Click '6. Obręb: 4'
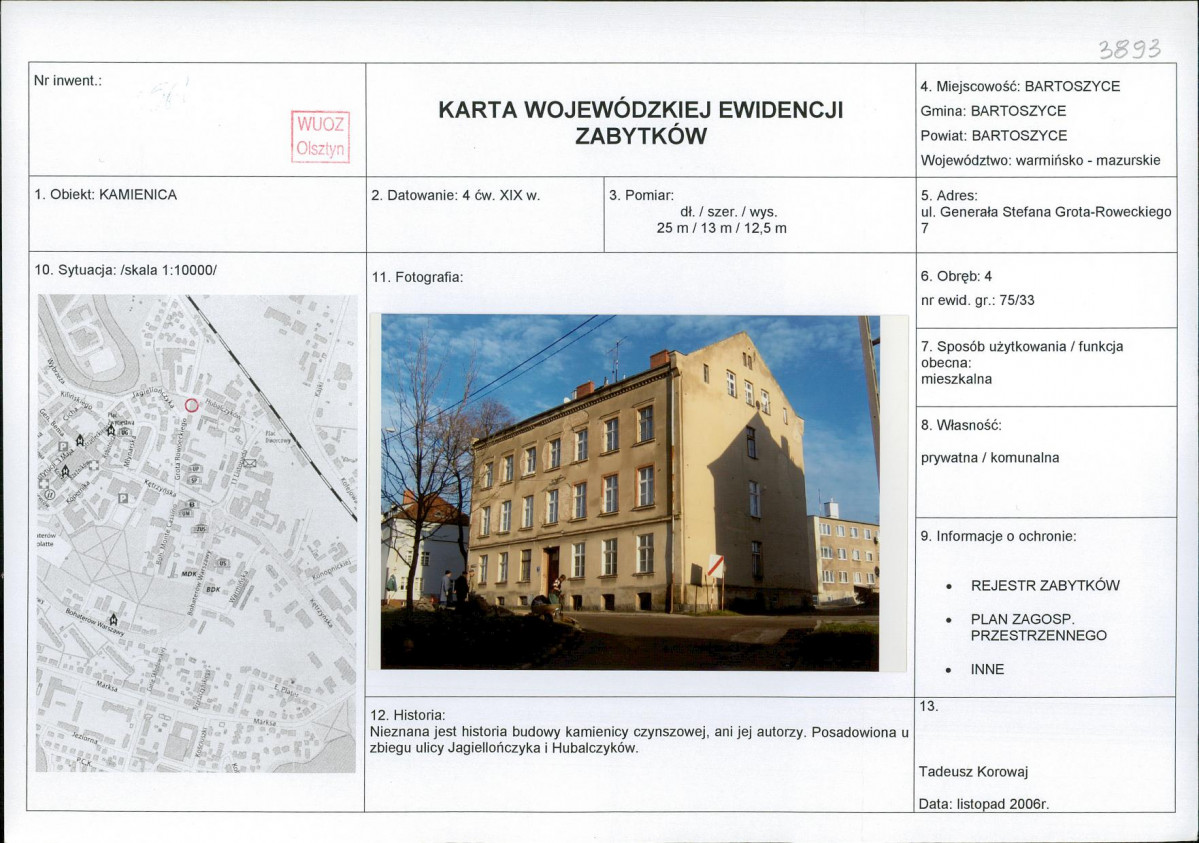 coord(956,276)
